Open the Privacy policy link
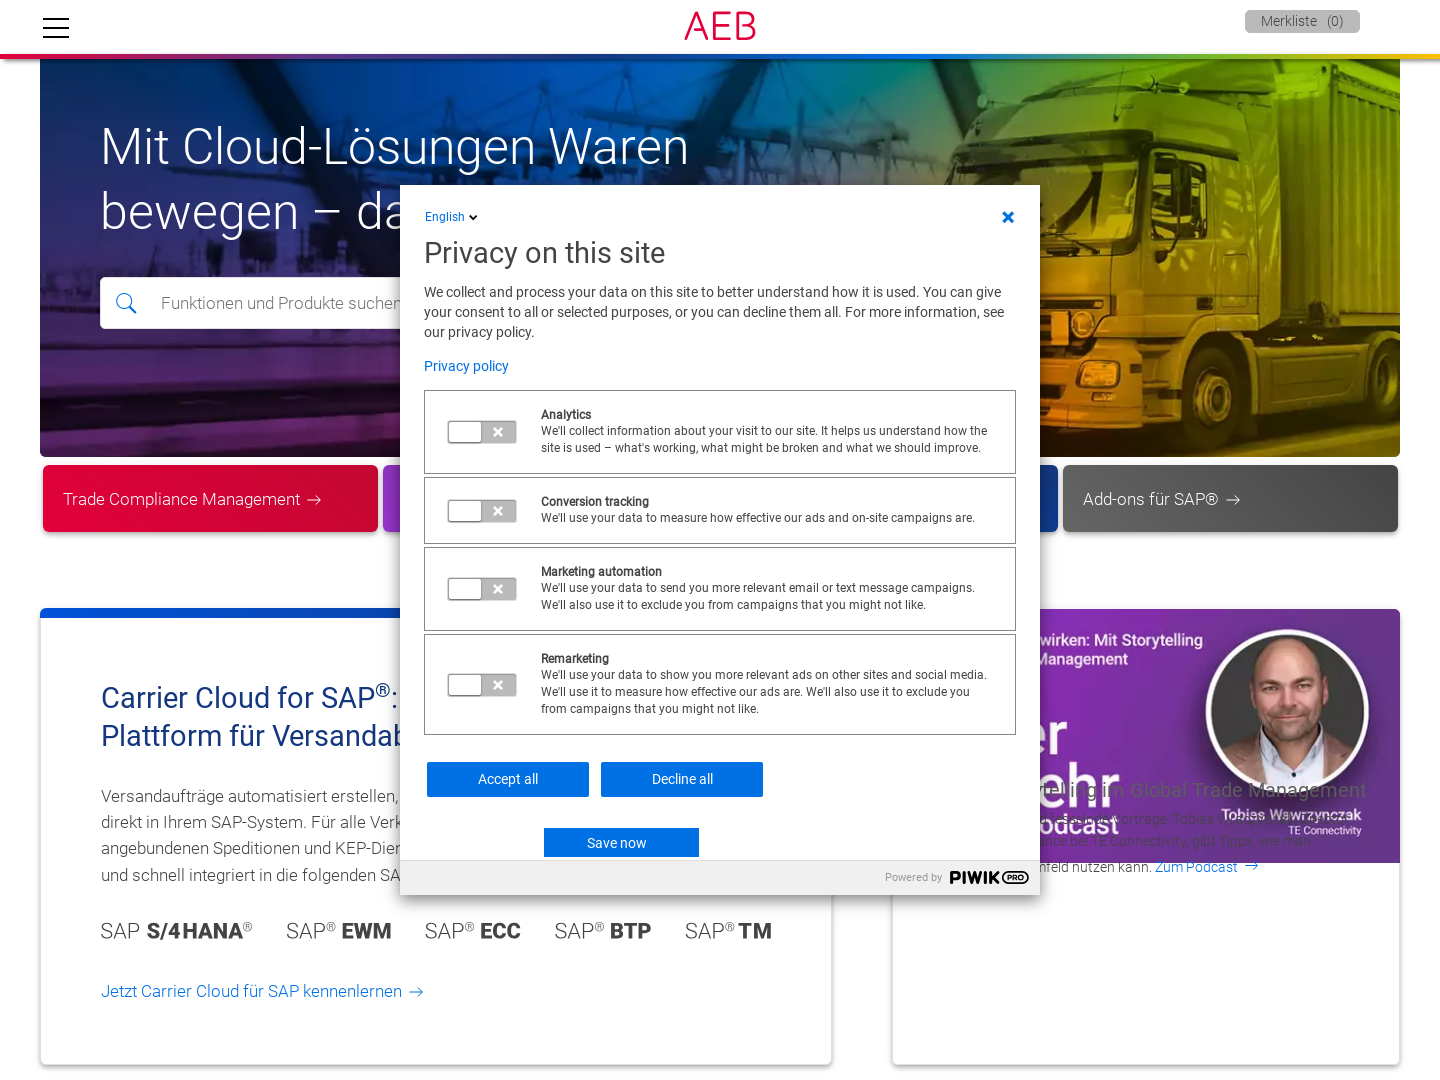Image resolution: width=1440 pixels, height=1080 pixels. 466,366
